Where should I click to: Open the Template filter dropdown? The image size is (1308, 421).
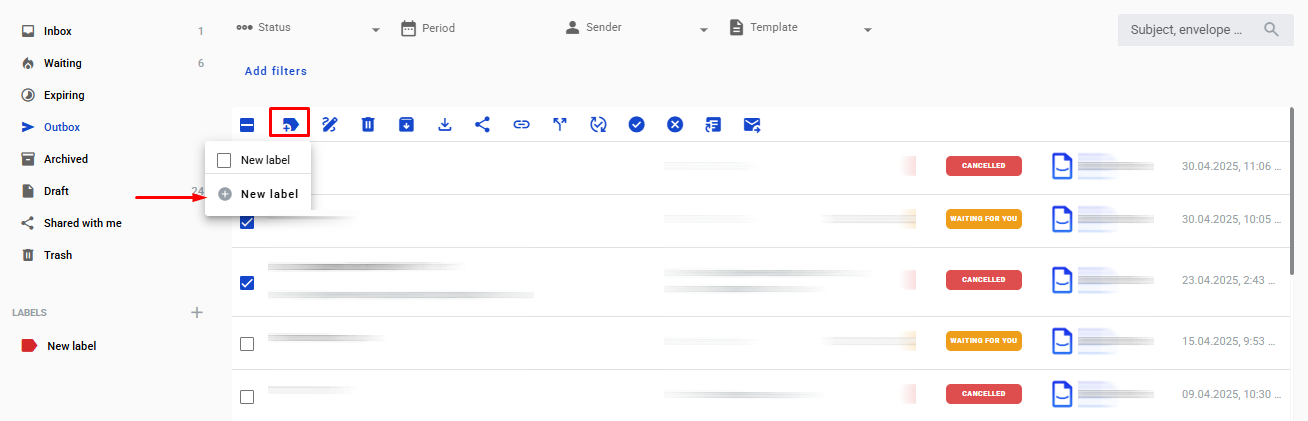(x=801, y=28)
